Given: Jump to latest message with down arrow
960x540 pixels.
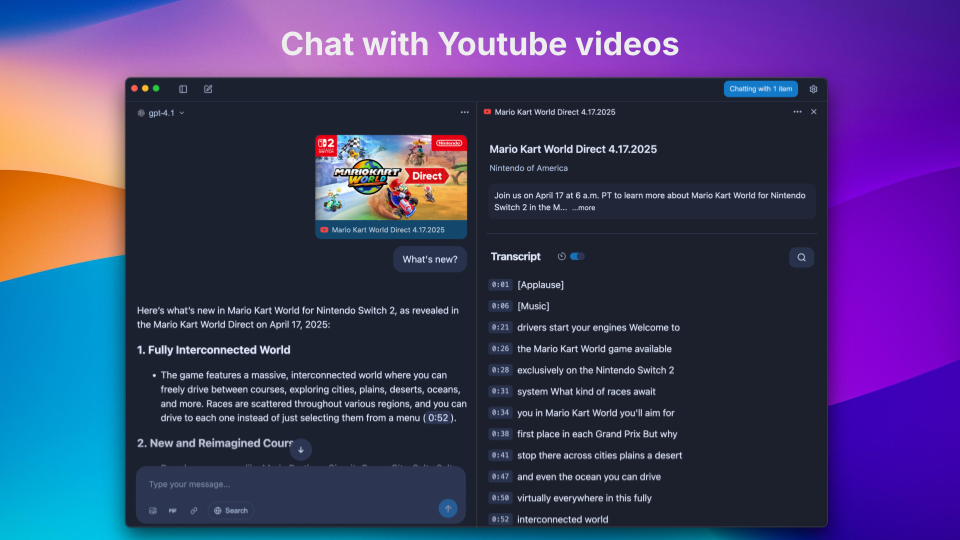Looking at the screenshot, I should click(x=301, y=449).
